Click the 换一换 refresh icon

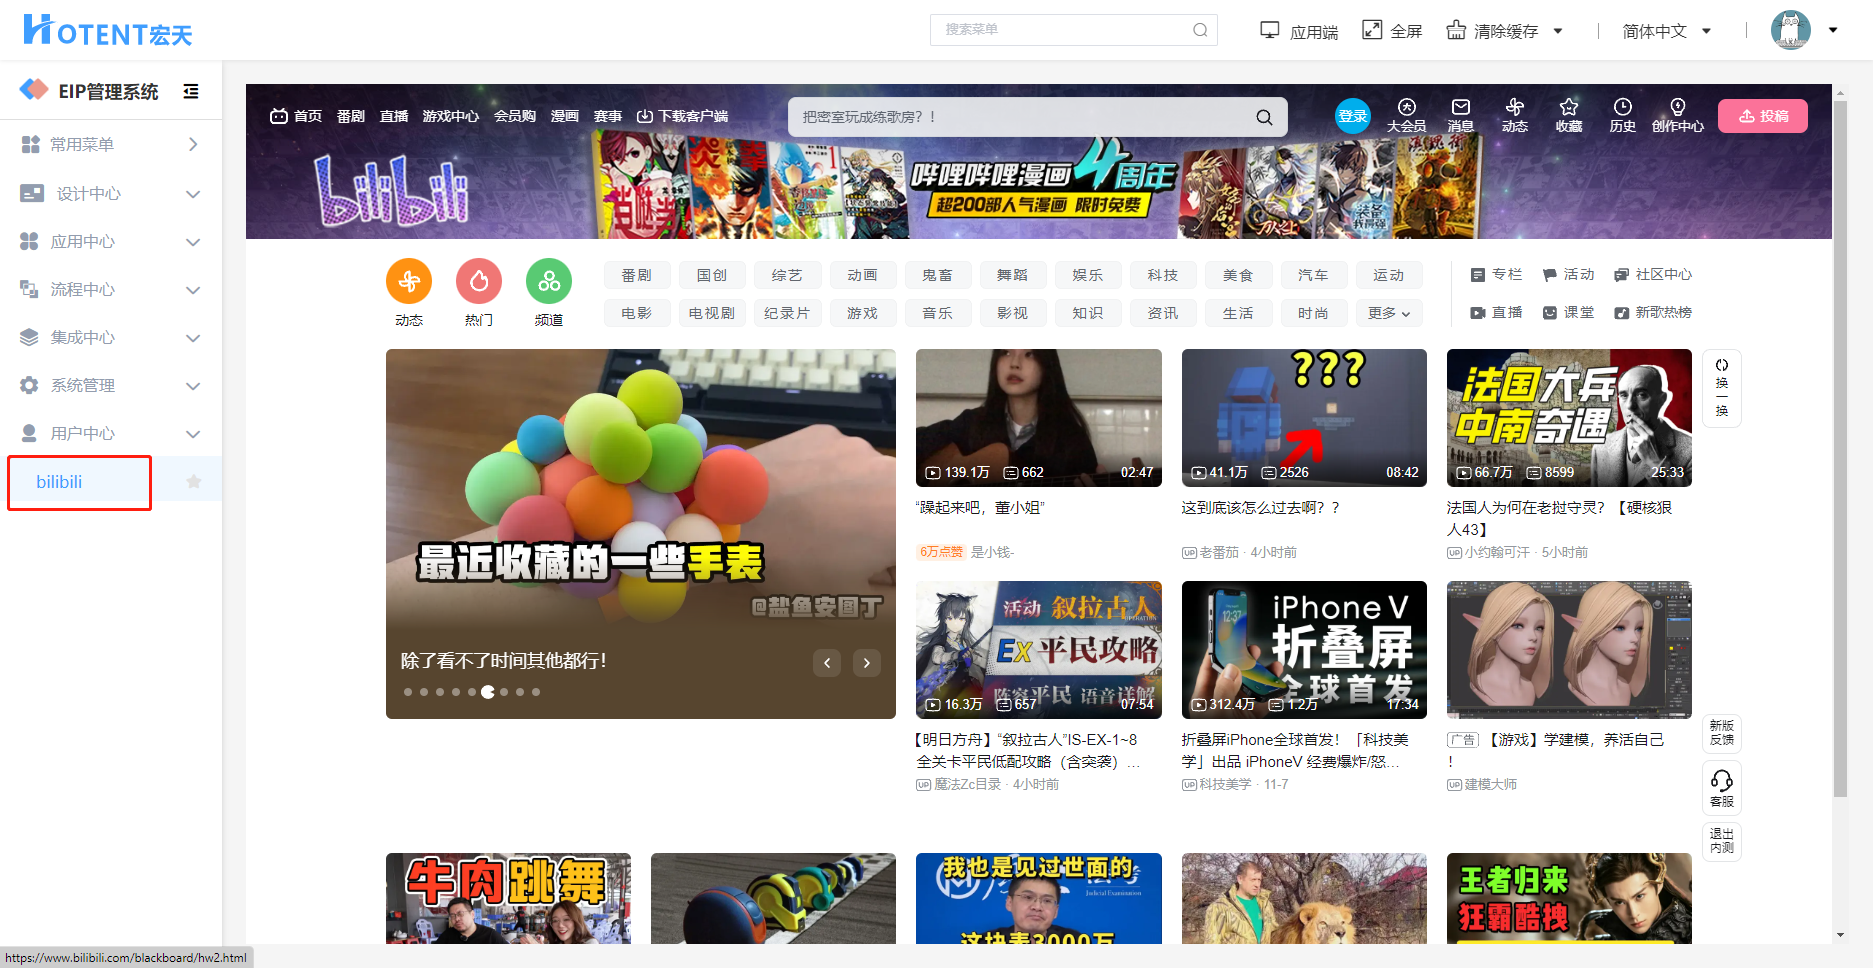pos(1722,365)
